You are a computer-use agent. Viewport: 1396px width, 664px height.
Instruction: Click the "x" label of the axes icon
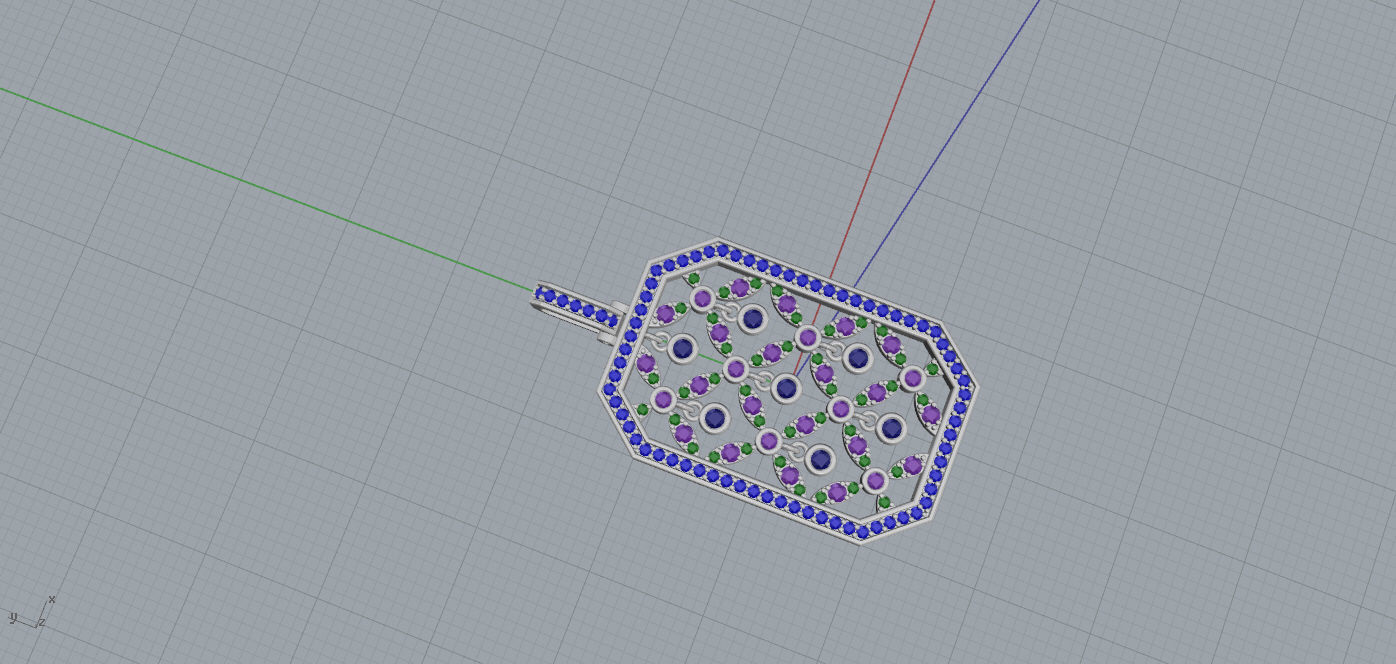coord(51,599)
